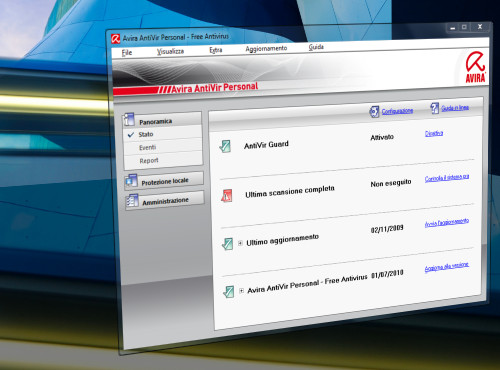Screen dimensions: 500x370
Task: Click the Protezione locale icon
Action: tap(131, 181)
